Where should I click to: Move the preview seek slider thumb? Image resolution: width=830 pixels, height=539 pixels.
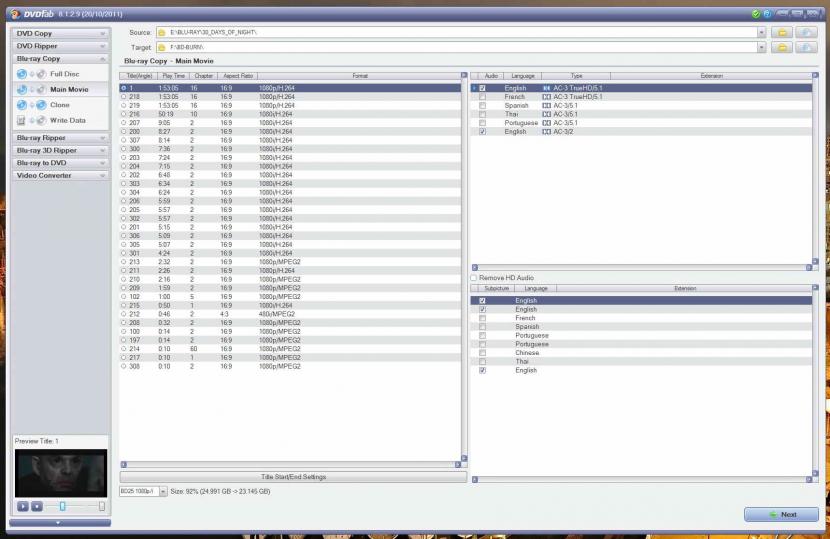click(62, 507)
